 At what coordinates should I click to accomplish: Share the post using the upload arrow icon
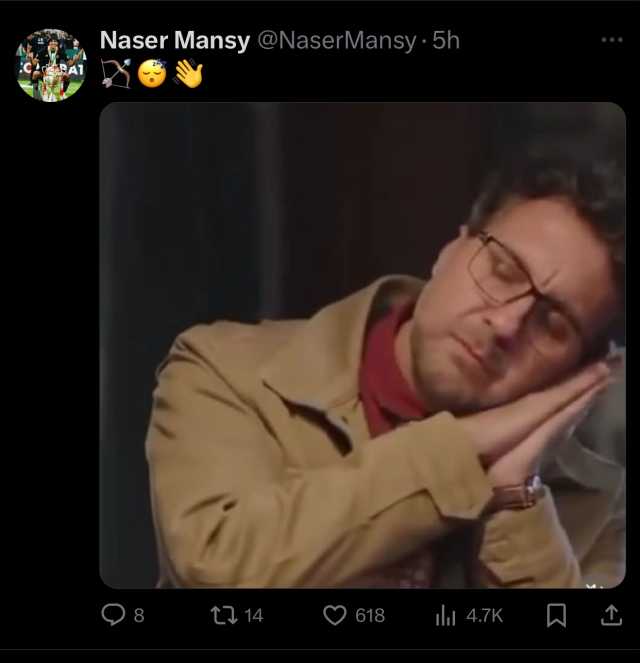click(611, 615)
